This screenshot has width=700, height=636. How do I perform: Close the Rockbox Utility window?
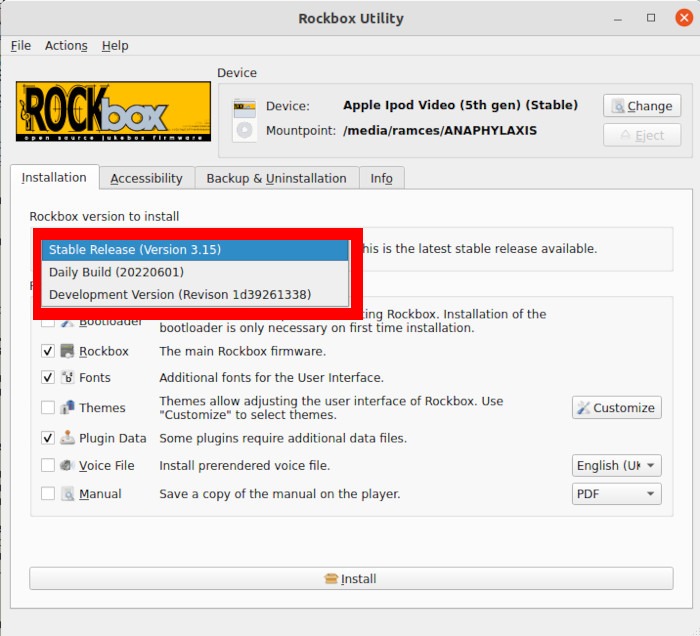coord(683,18)
